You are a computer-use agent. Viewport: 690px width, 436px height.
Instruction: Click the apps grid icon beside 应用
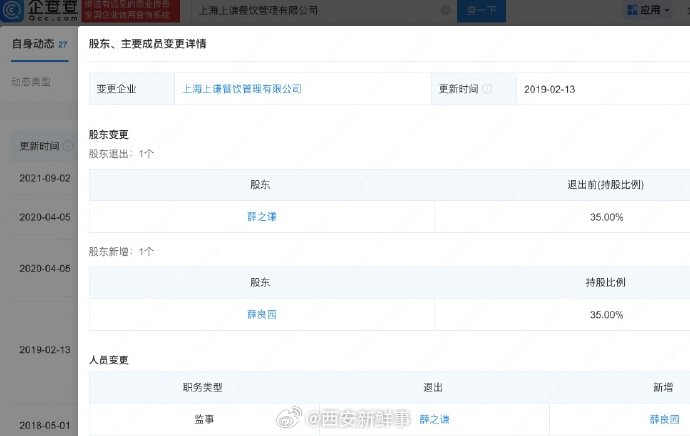[x=632, y=10]
